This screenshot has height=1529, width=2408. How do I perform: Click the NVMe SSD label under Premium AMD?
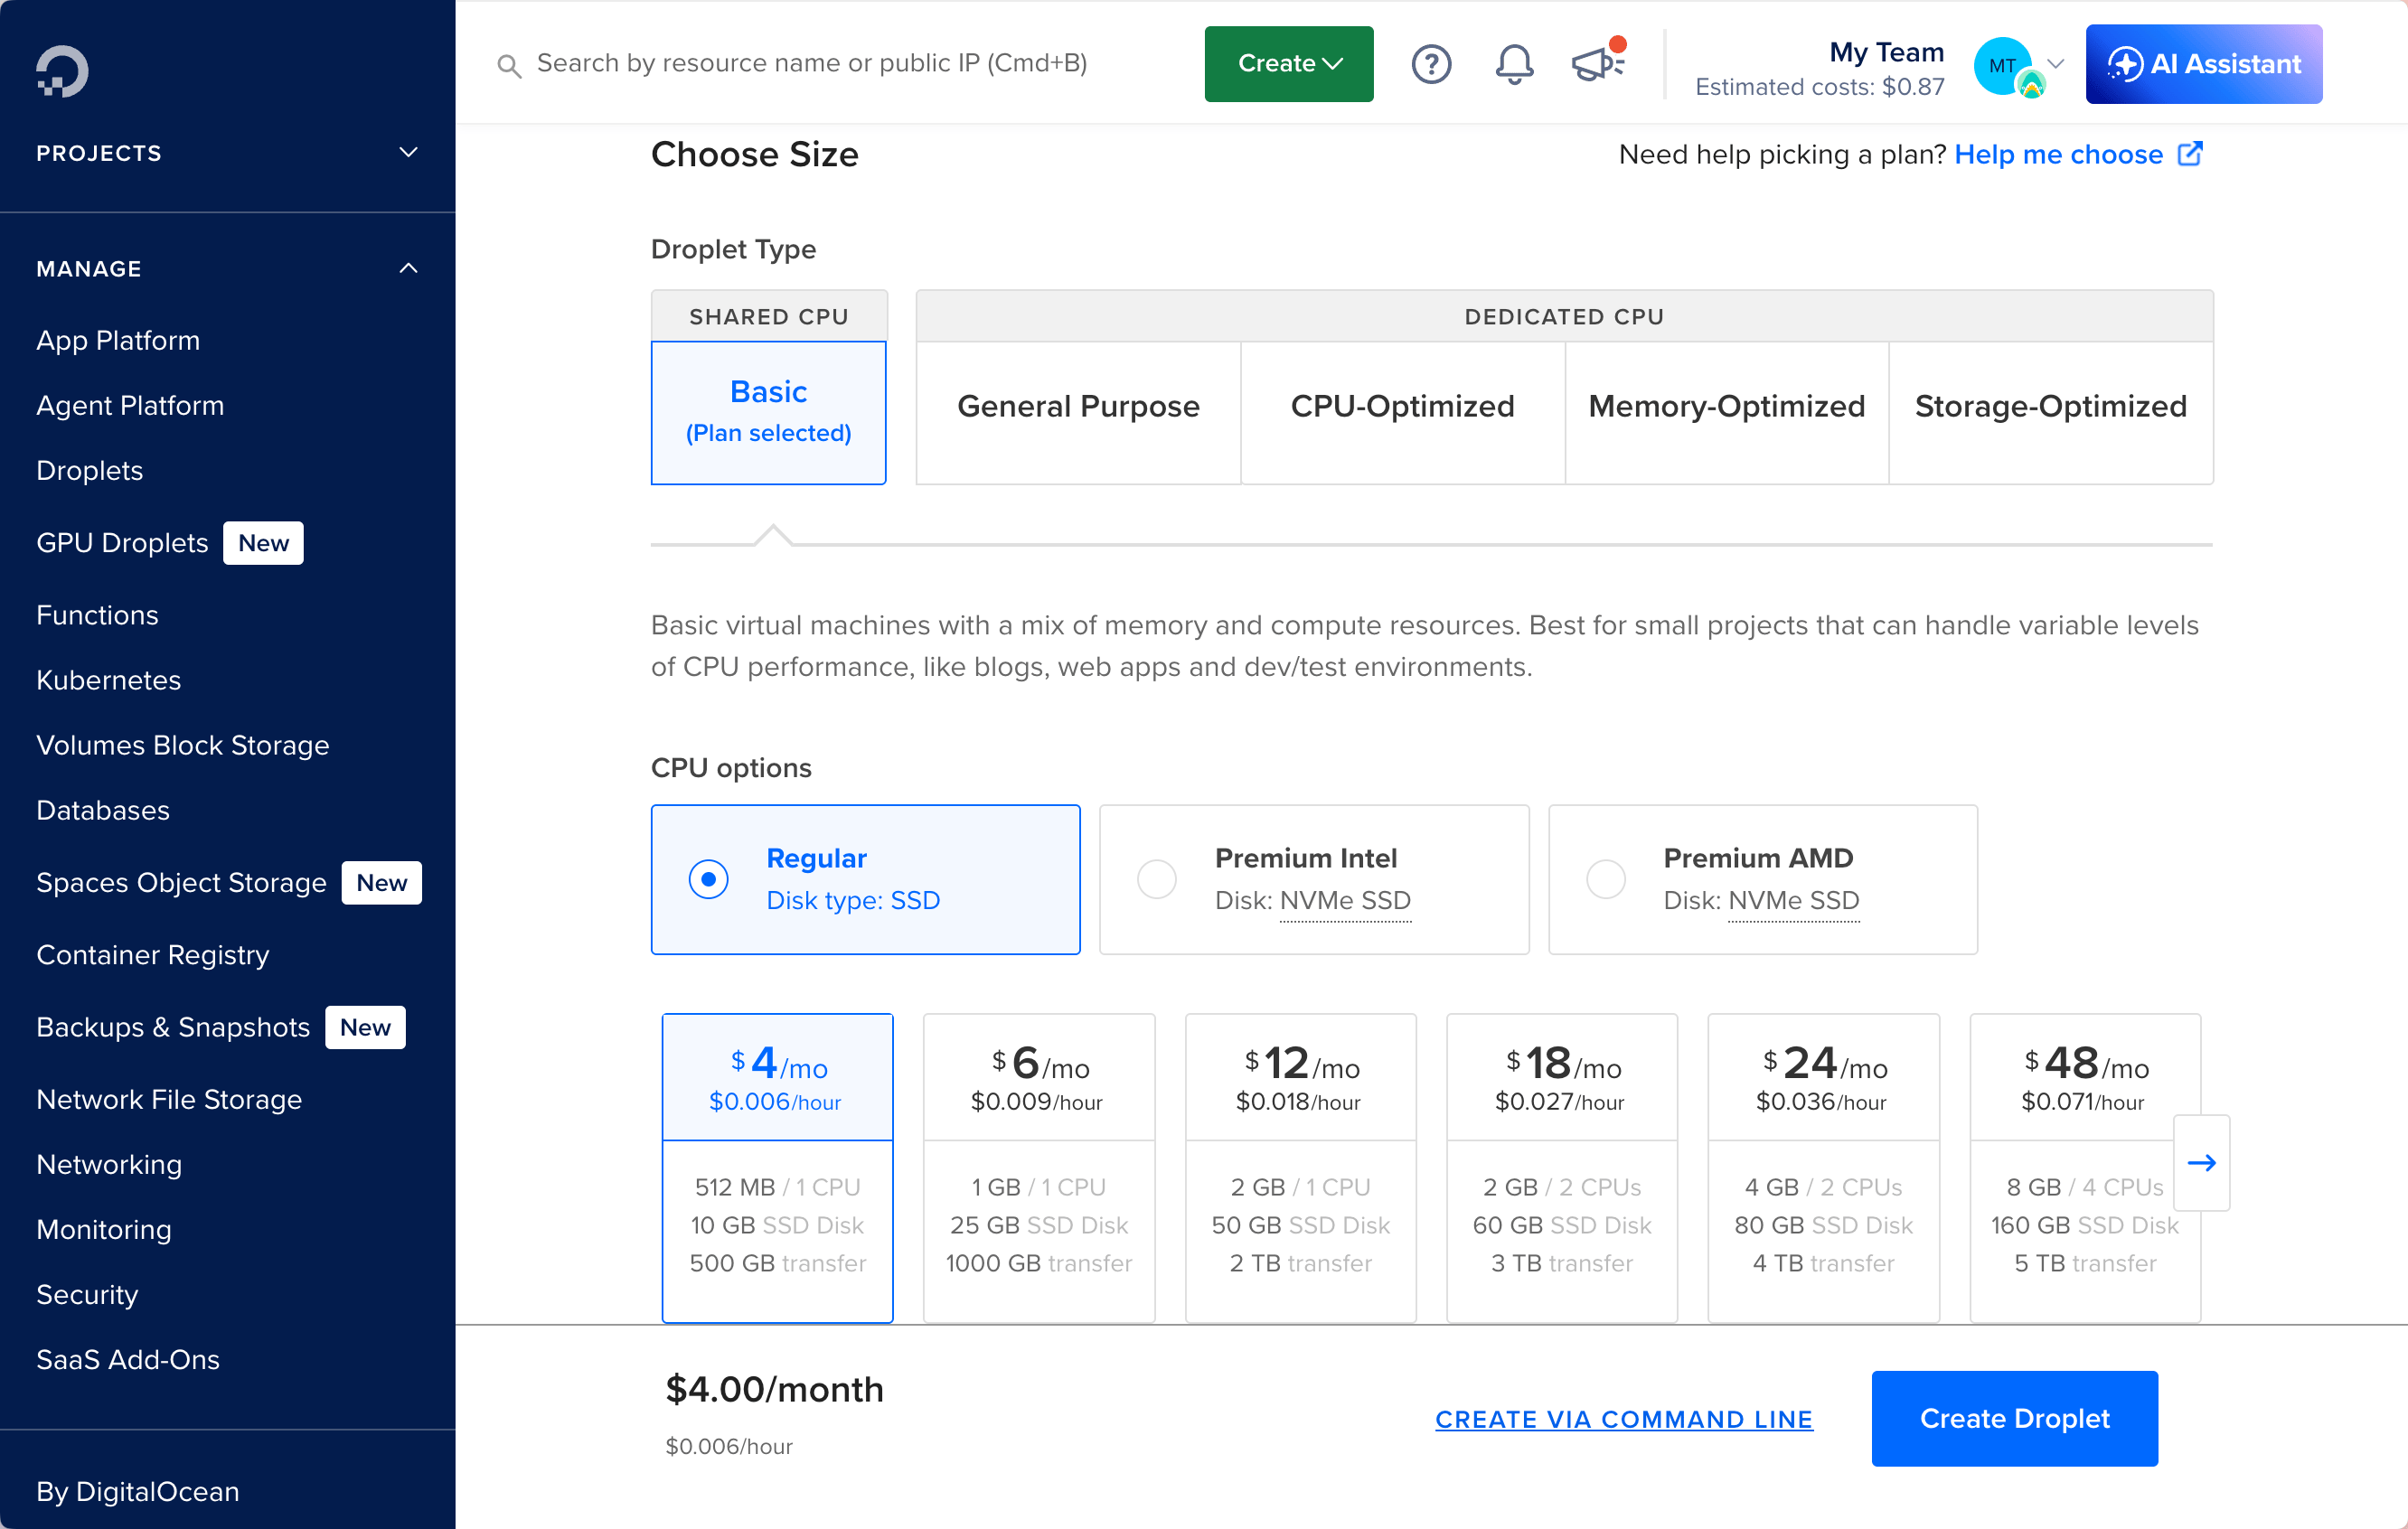pos(1793,900)
